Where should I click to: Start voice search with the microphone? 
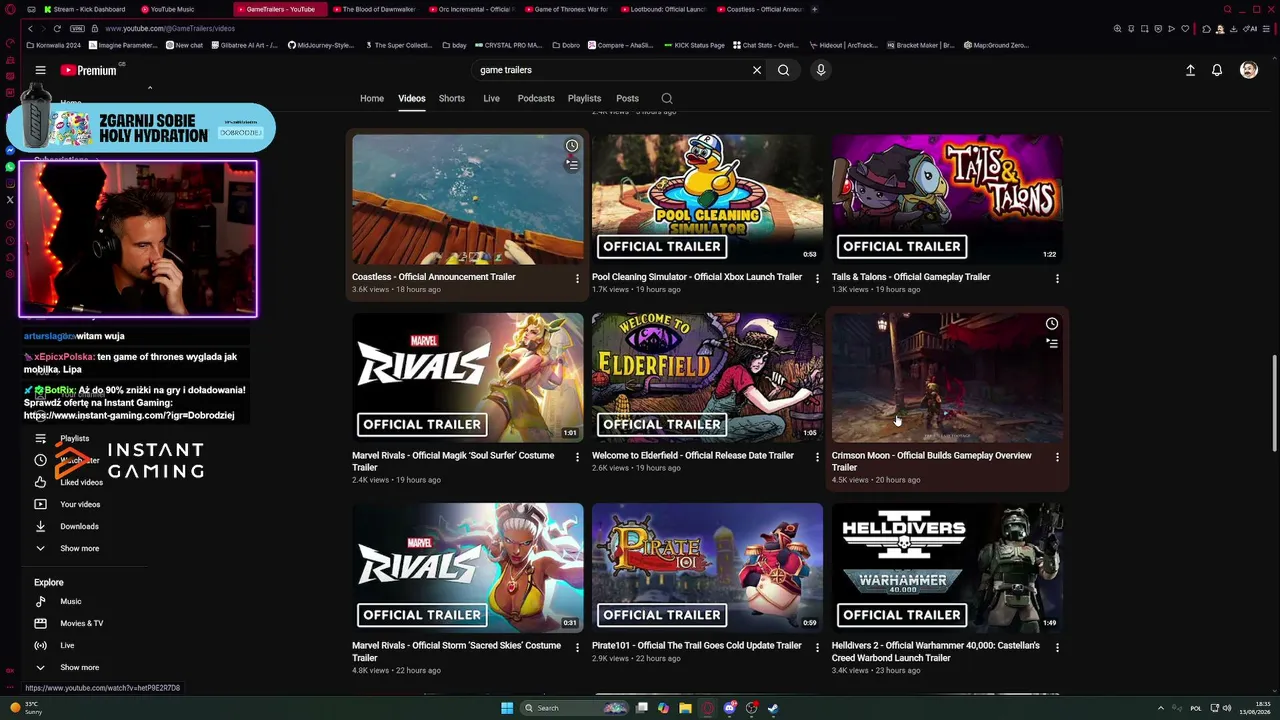pos(820,70)
